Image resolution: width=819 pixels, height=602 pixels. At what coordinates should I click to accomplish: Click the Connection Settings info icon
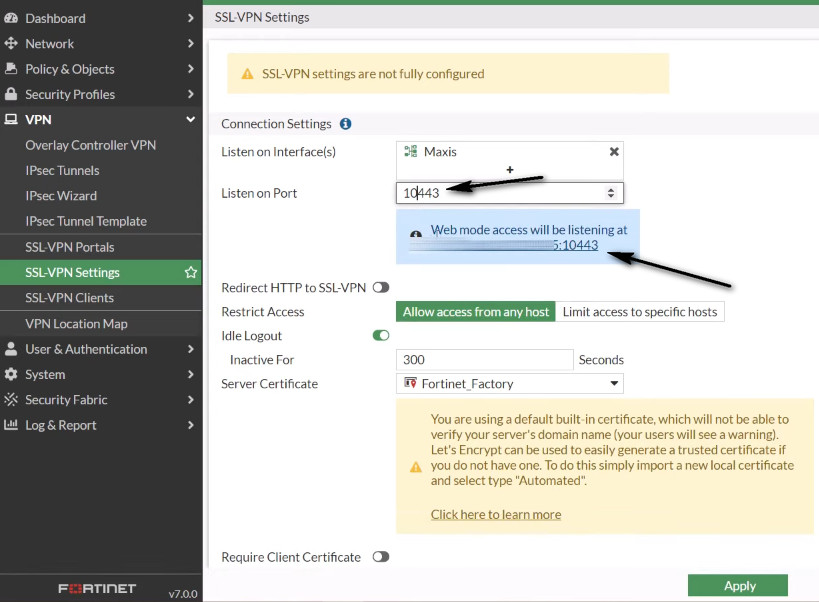point(346,124)
